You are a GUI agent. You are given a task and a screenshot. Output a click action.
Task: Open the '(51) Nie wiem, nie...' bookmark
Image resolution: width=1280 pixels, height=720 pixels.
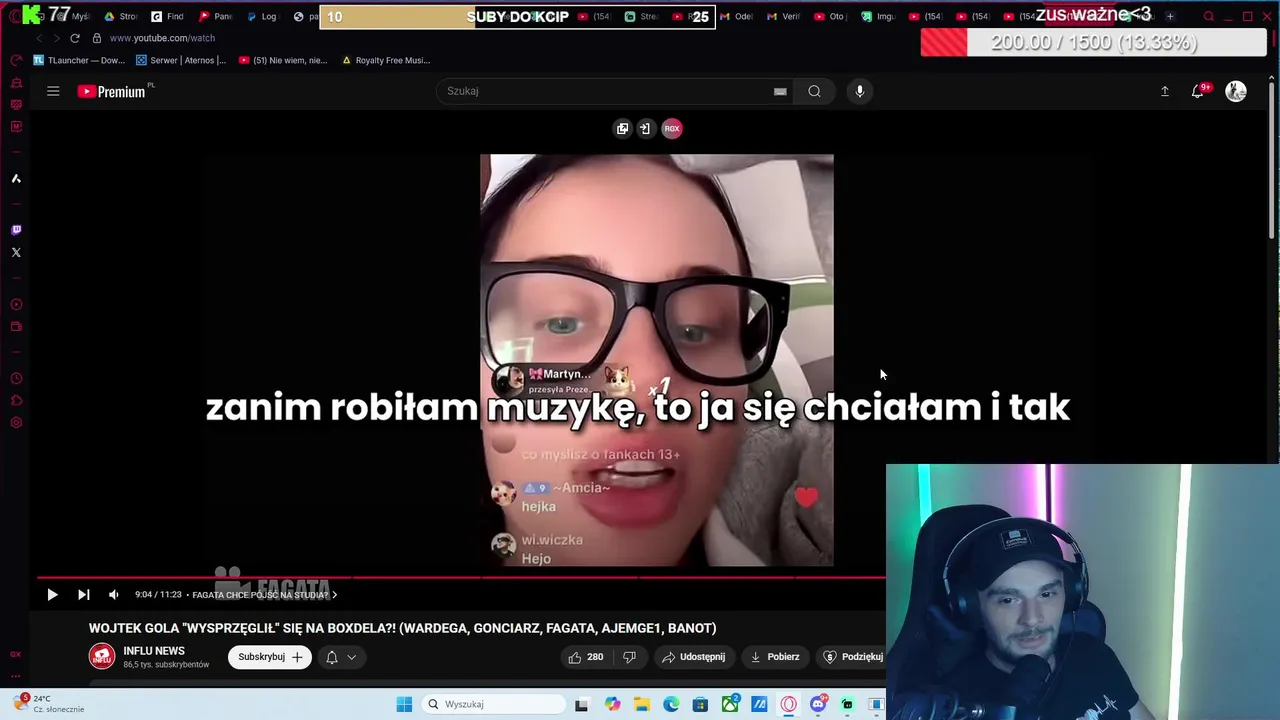coord(283,60)
